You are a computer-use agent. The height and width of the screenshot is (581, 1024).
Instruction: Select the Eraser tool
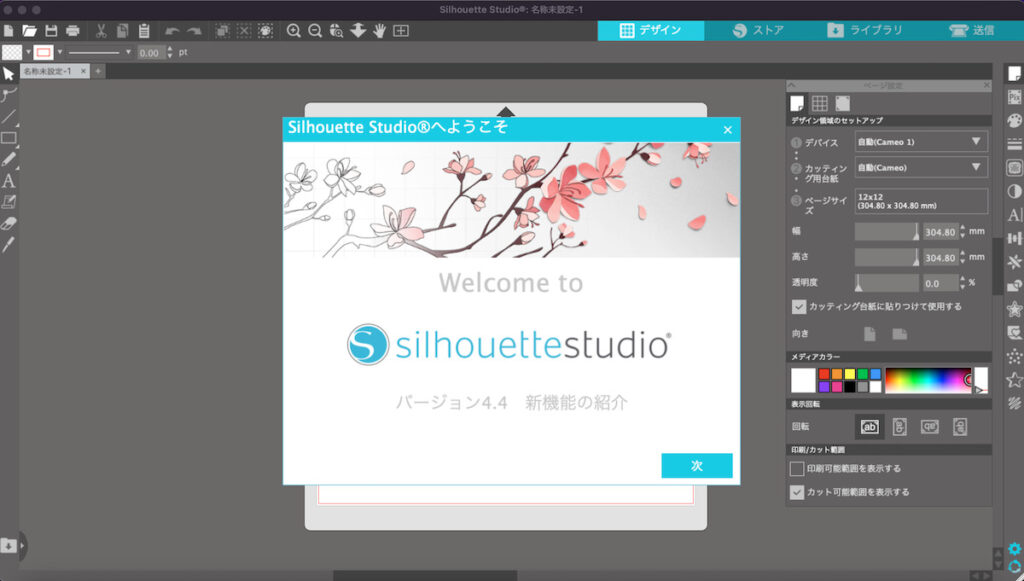click(x=9, y=223)
